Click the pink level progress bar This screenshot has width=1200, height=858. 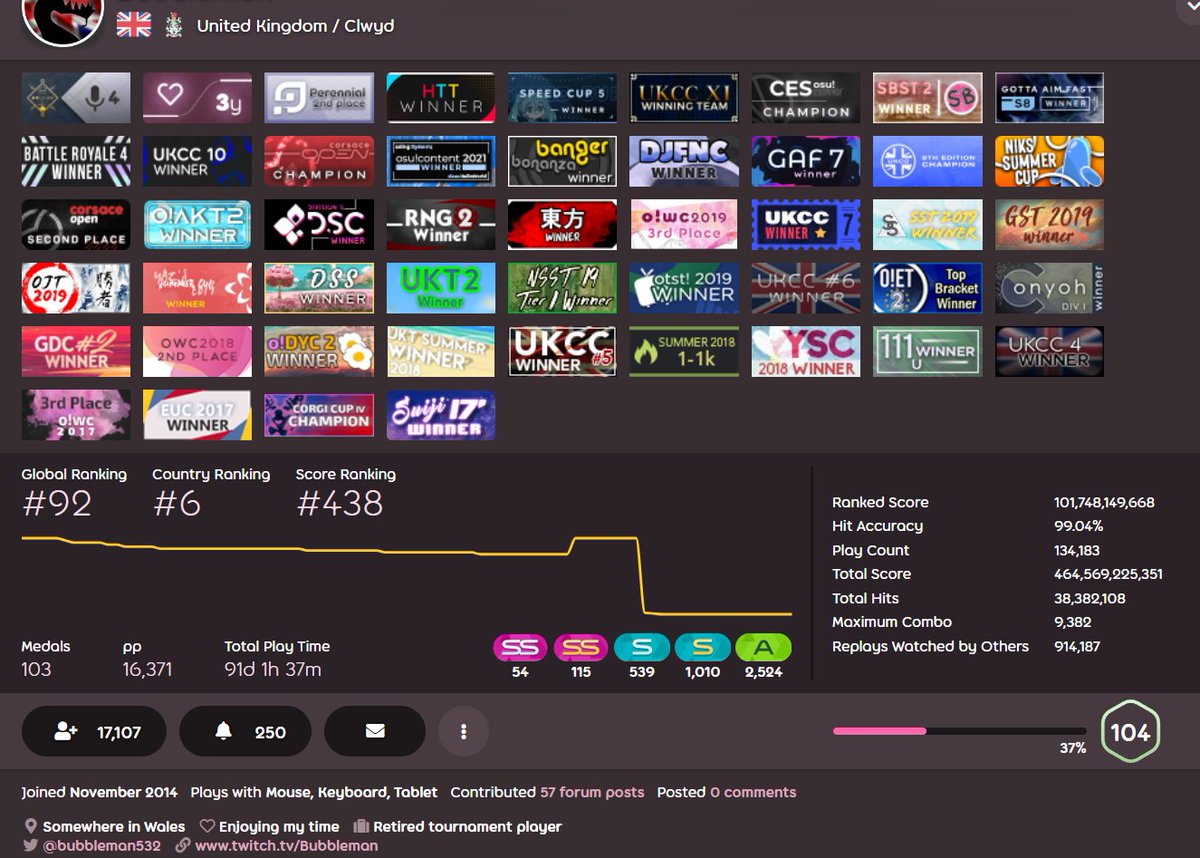click(959, 731)
